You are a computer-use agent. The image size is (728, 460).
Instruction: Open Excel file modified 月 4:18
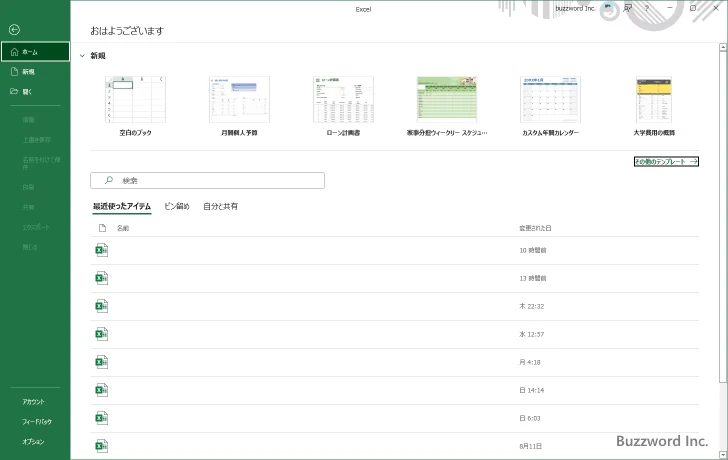pos(395,362)
